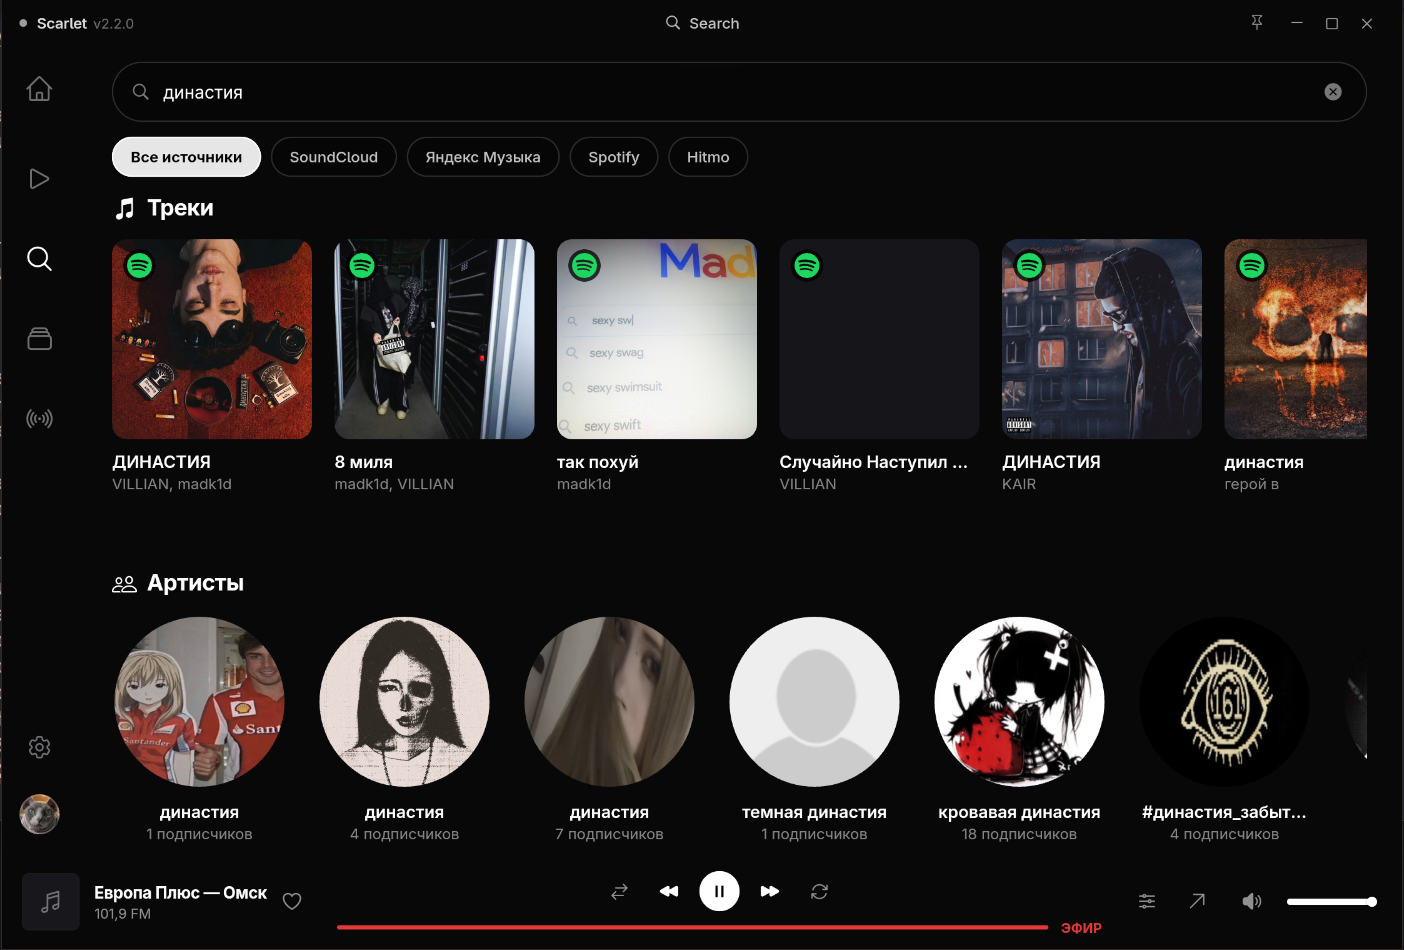This screenshot has height=950, width=1404.
Task: Filter results by Яндекс Музыка
Action: [483, 157]
